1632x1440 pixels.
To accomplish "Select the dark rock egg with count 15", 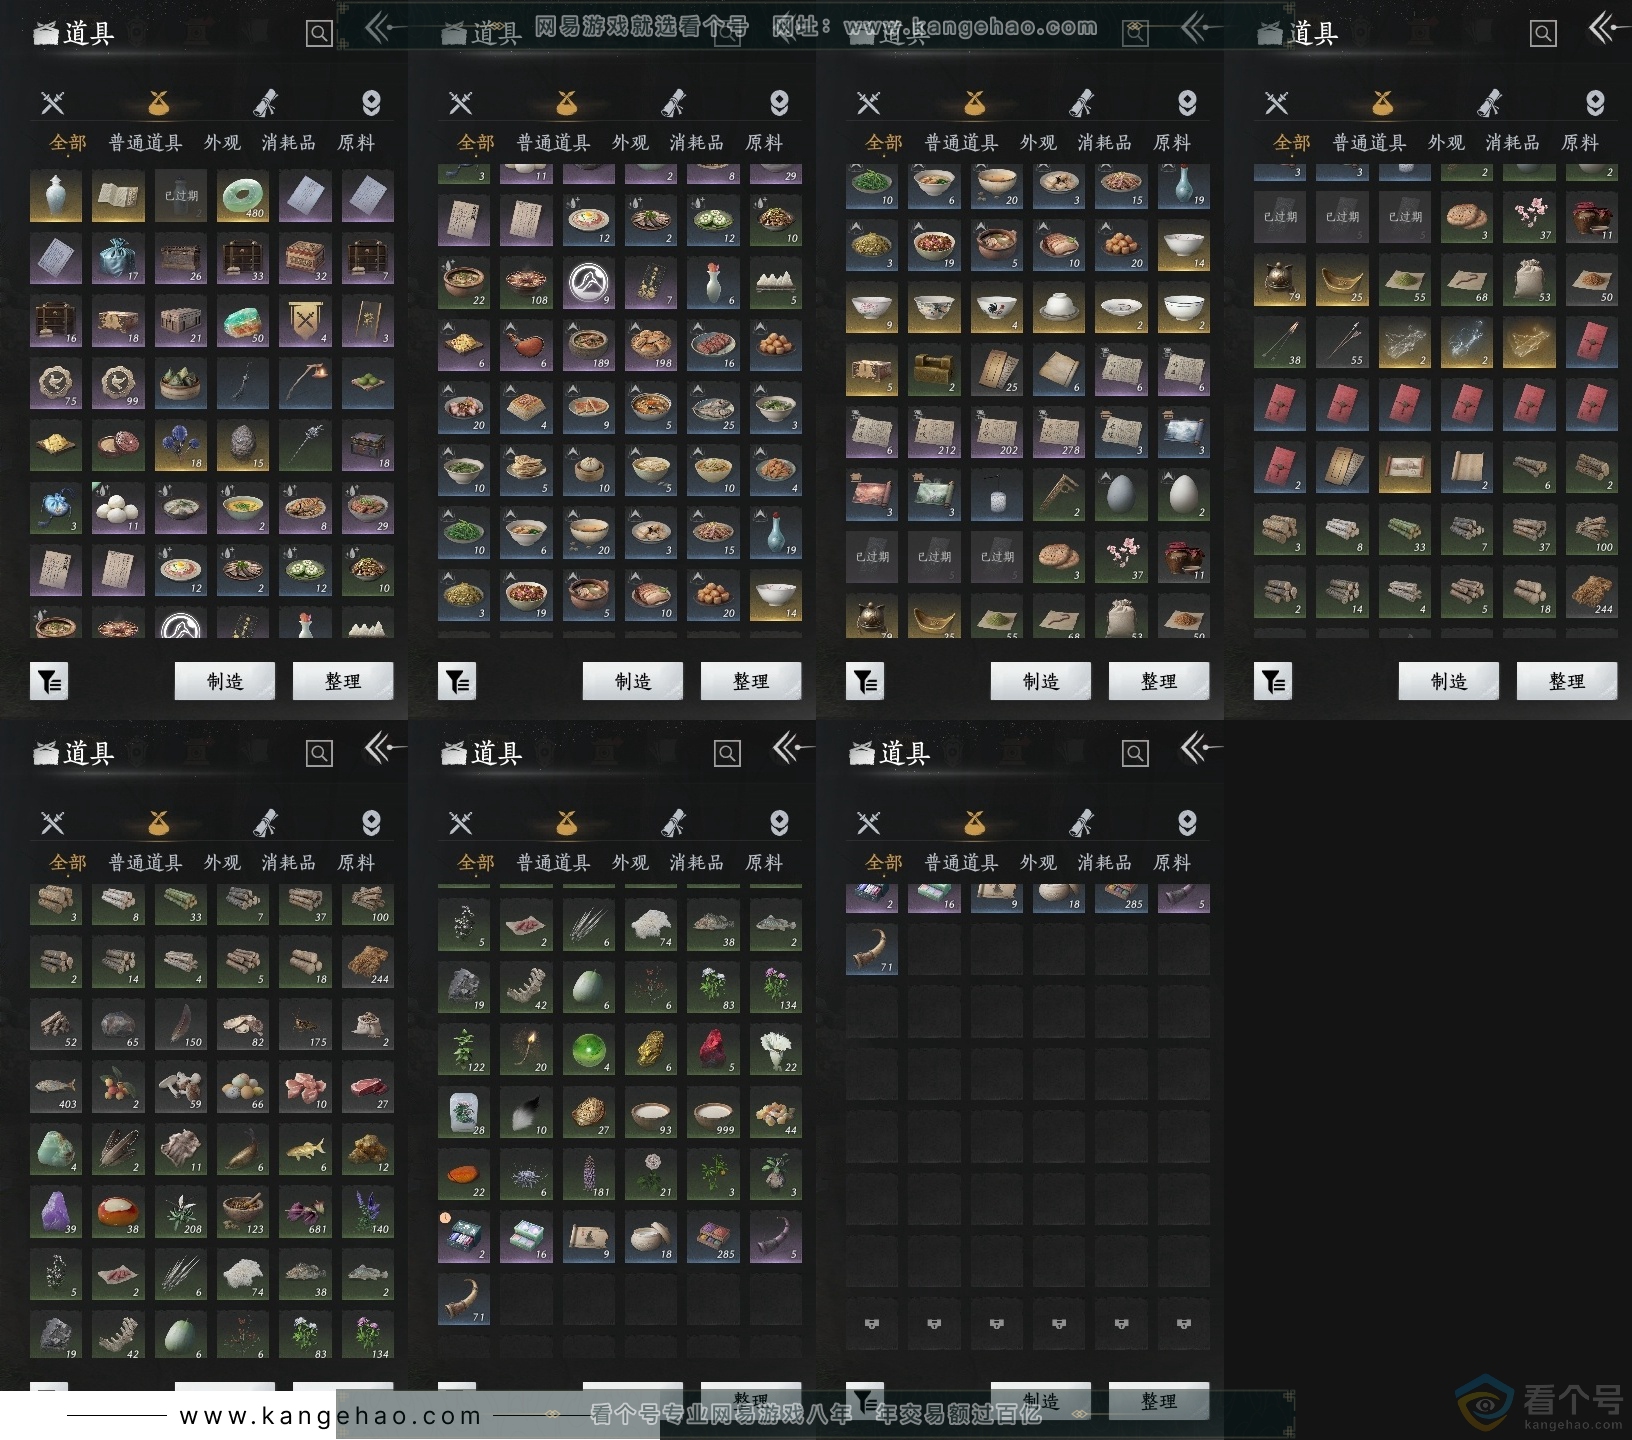I will [x=243, y=445].
